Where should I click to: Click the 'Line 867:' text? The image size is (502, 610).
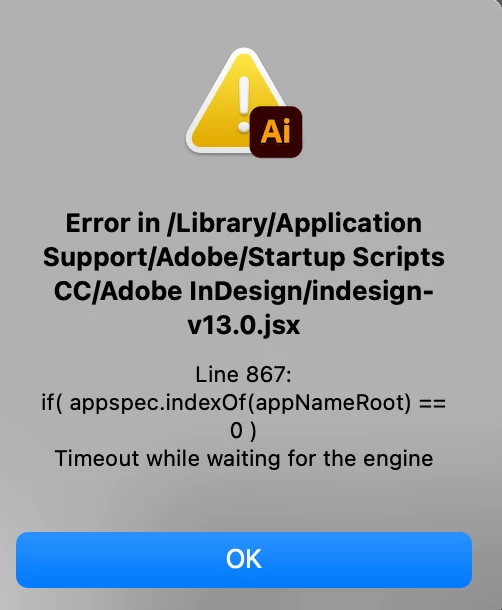pos(244,375)
